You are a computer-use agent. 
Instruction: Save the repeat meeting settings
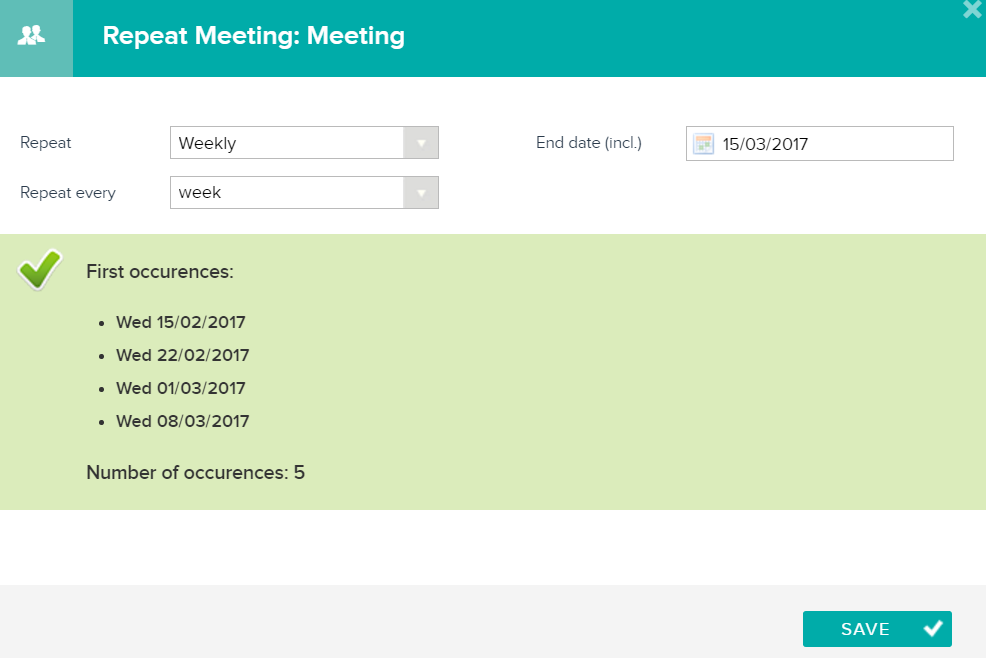(x=877, y=628)
